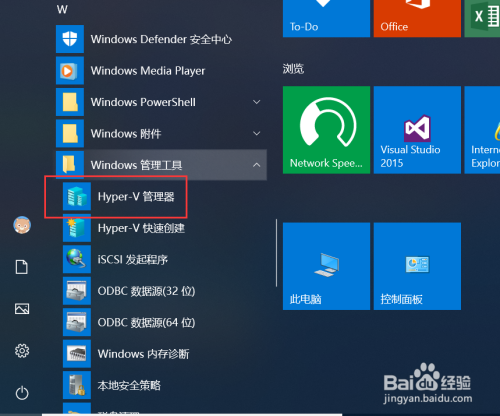Click the Power button icon
This screenshot has width=500, height=416.
(22, 393)
